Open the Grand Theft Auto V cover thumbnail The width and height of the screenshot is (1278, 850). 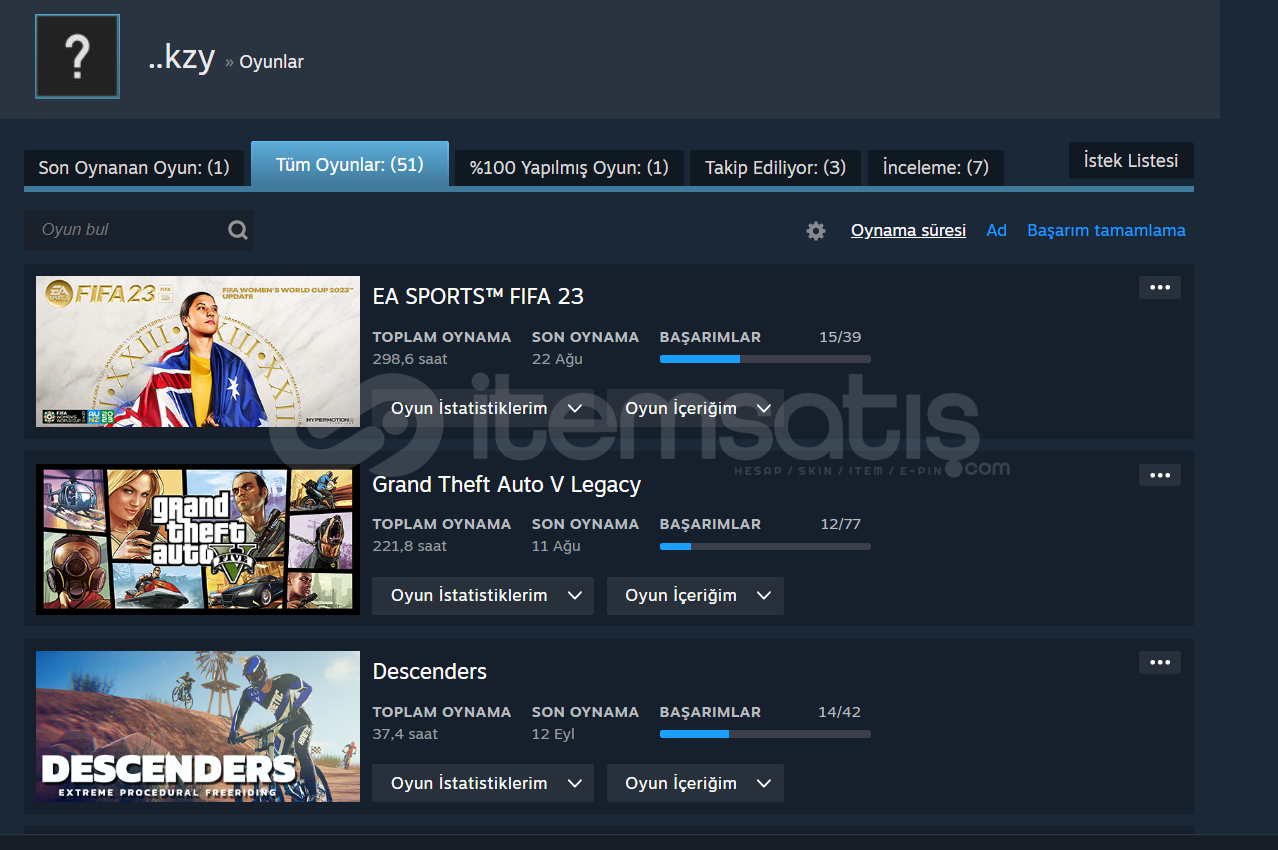(198, 539)
